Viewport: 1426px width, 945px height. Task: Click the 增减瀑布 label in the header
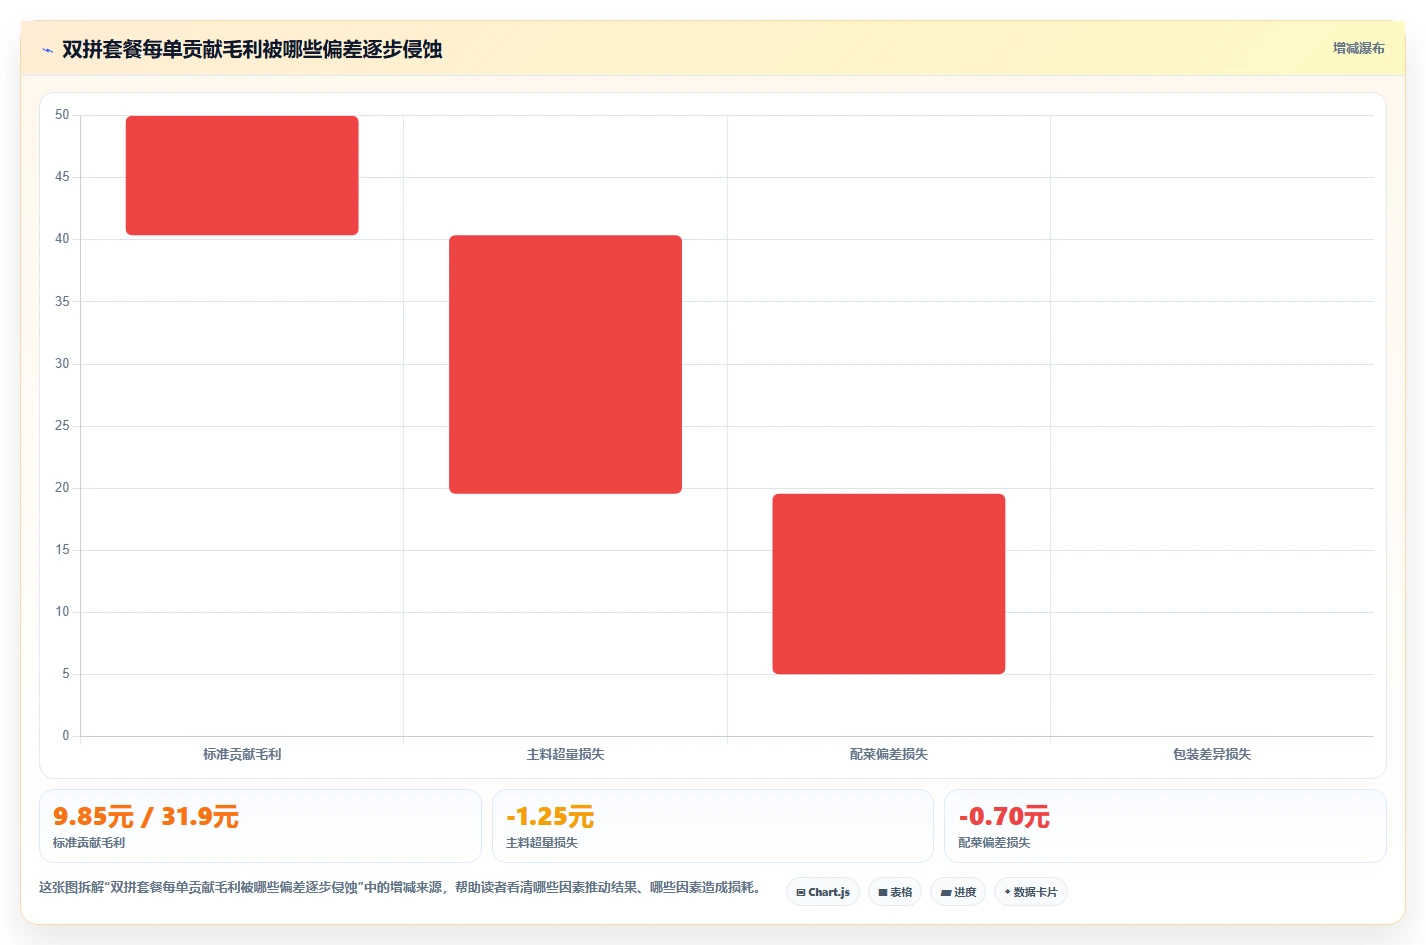pos(1358,48)
